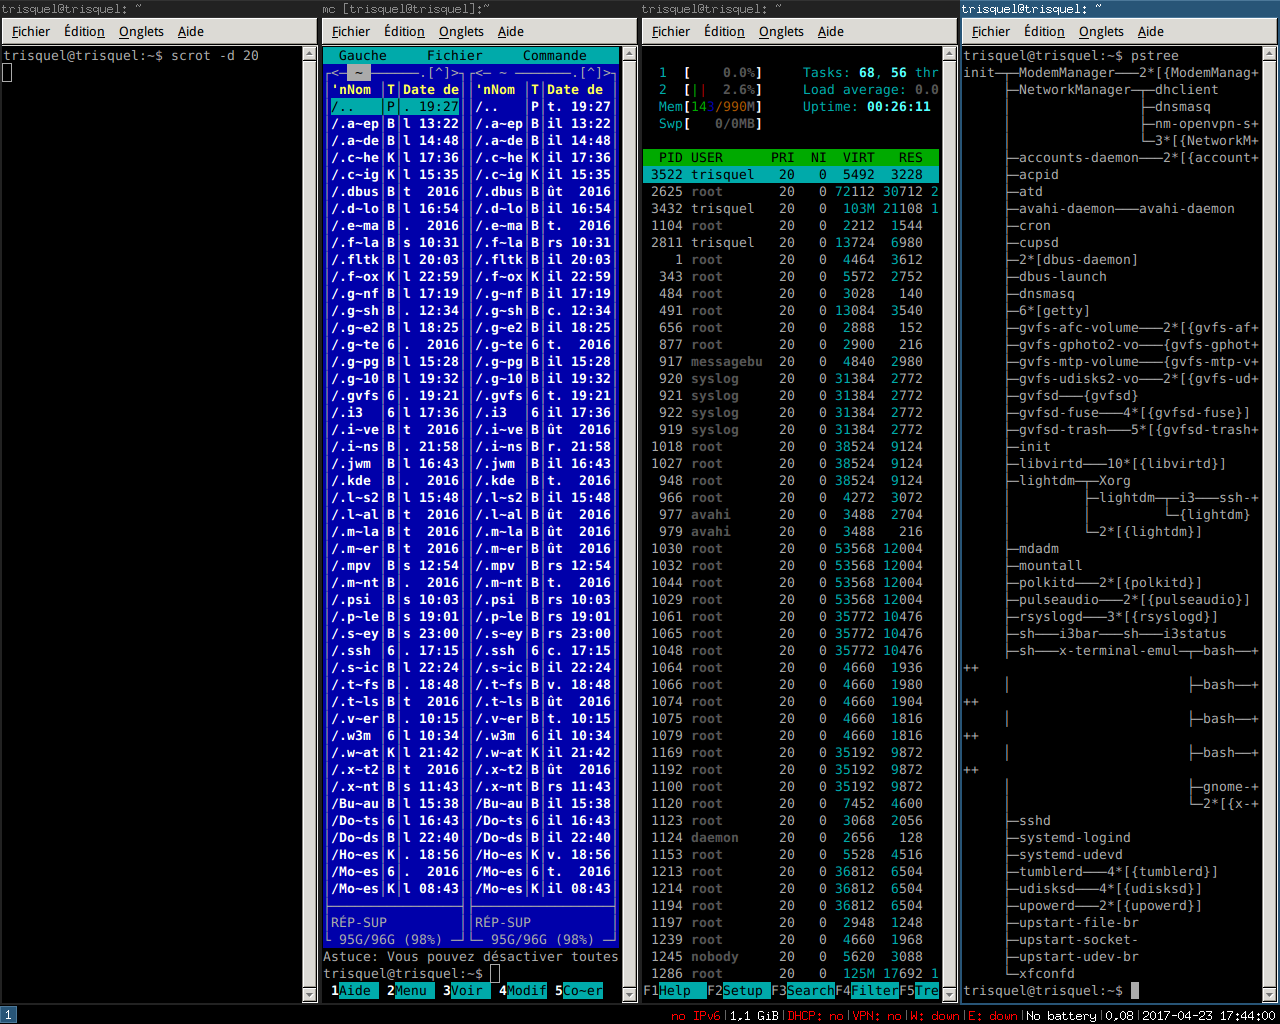Open the [^] history list on mc's left panel

pos(439,73)
